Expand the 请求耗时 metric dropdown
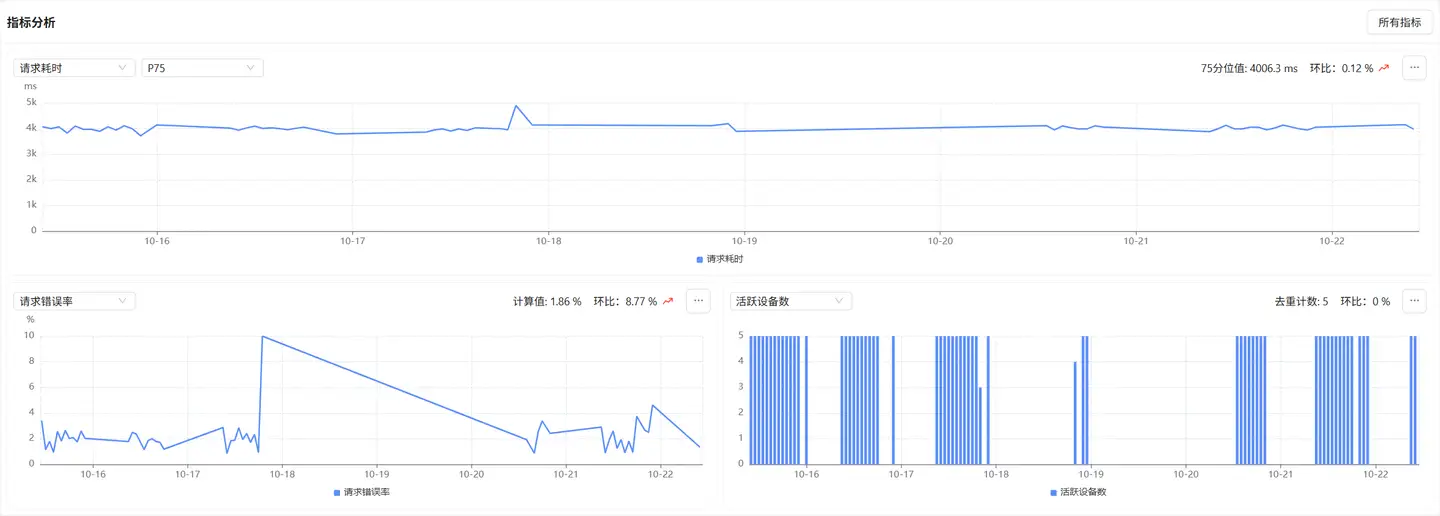The image size is (1440, 516). tap(74, 68)
